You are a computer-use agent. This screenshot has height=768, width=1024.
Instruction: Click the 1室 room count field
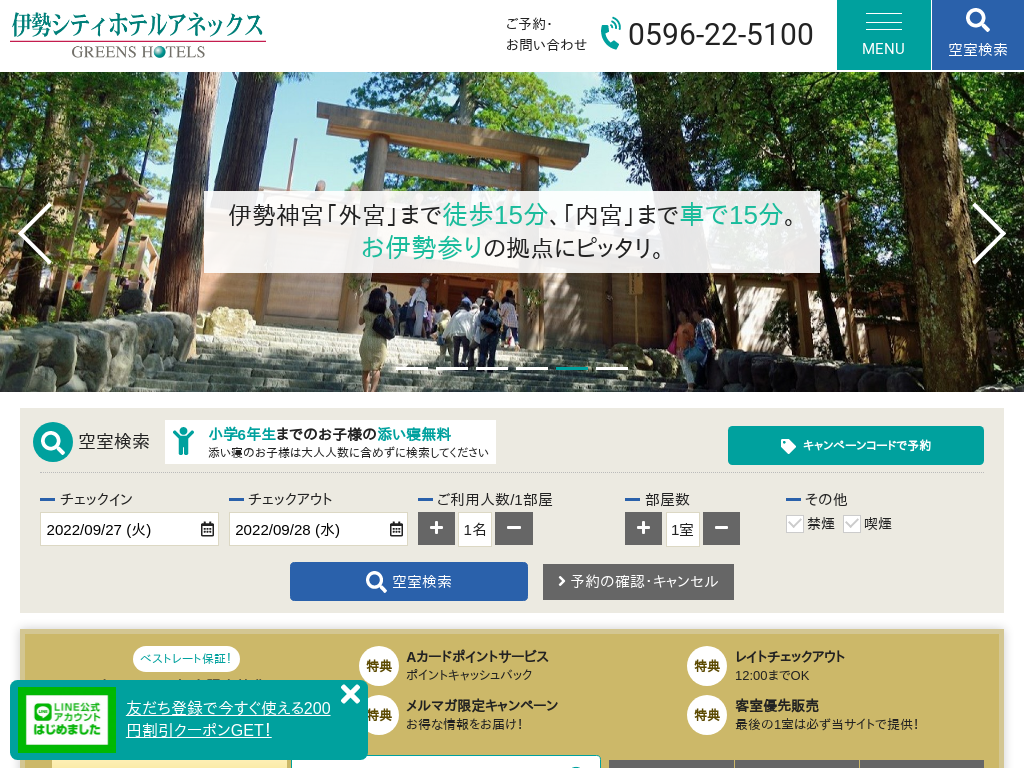click(682, 529)
